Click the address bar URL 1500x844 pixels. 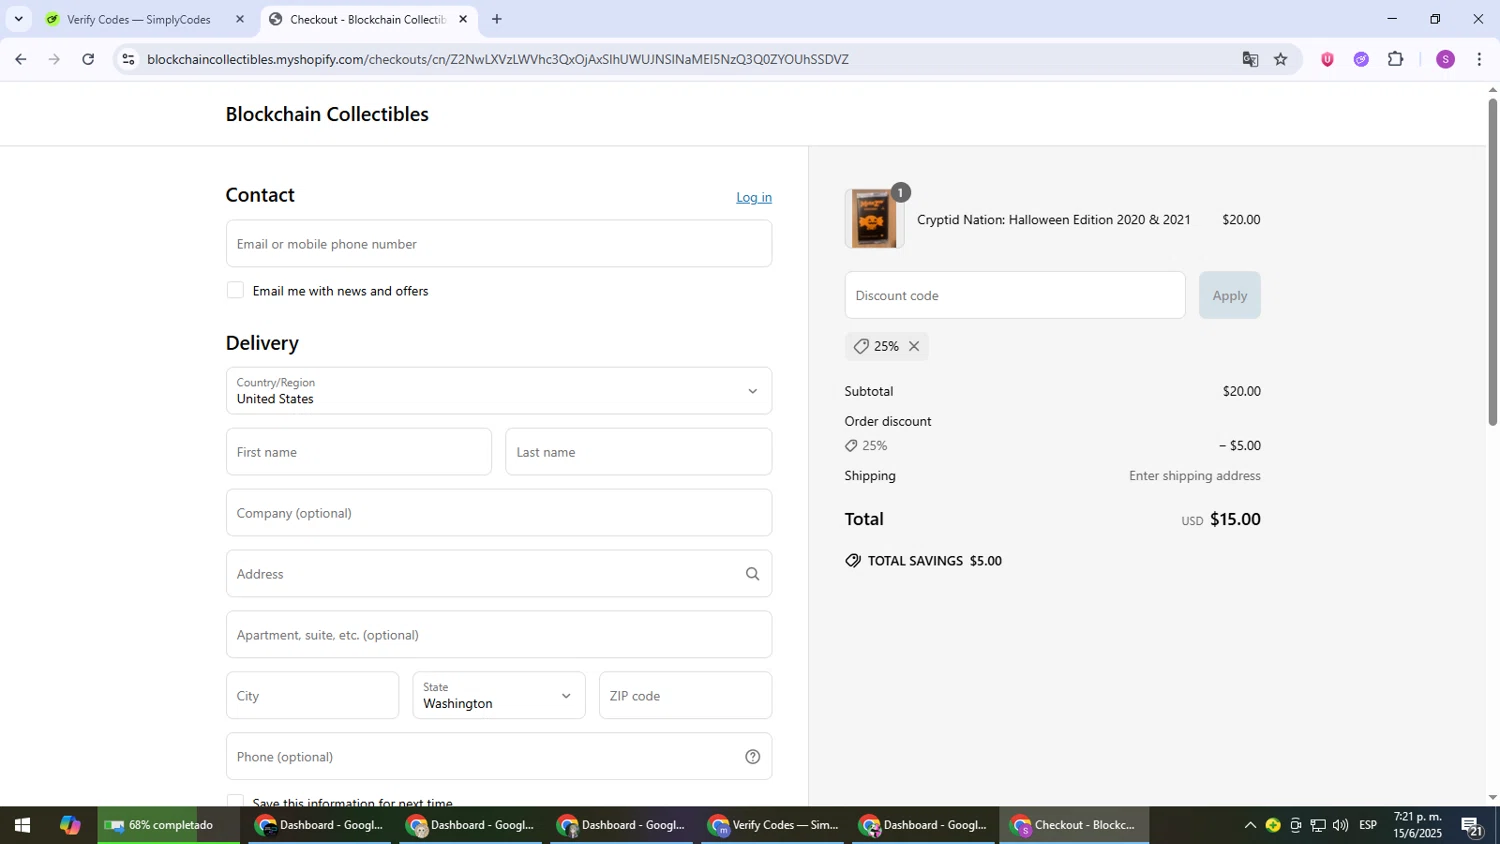(x=497, y=59)
